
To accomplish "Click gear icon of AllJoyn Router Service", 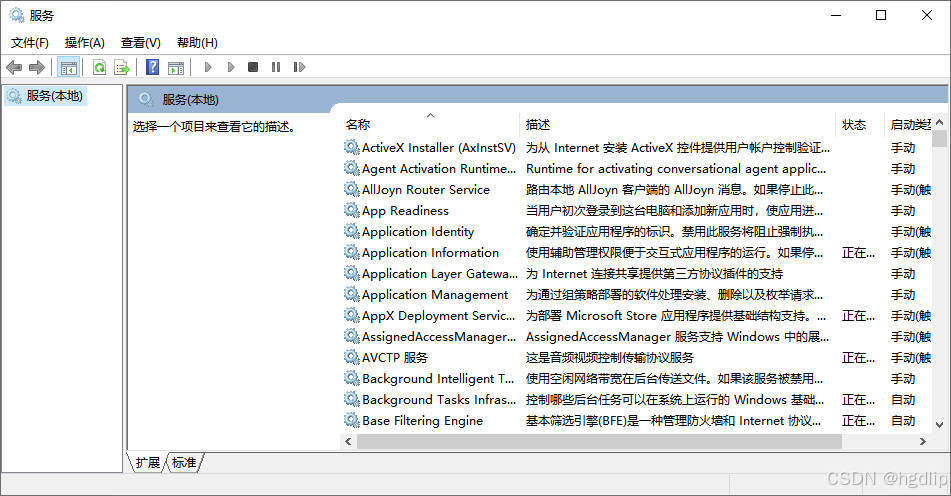I will coord(352,189).
